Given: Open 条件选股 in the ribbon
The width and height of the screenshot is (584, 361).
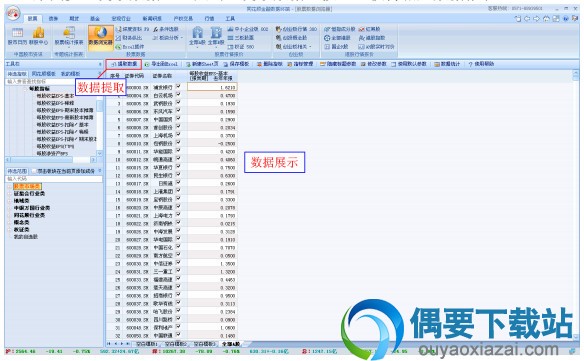Looking at the screenshot, I should tap(166, 29).
